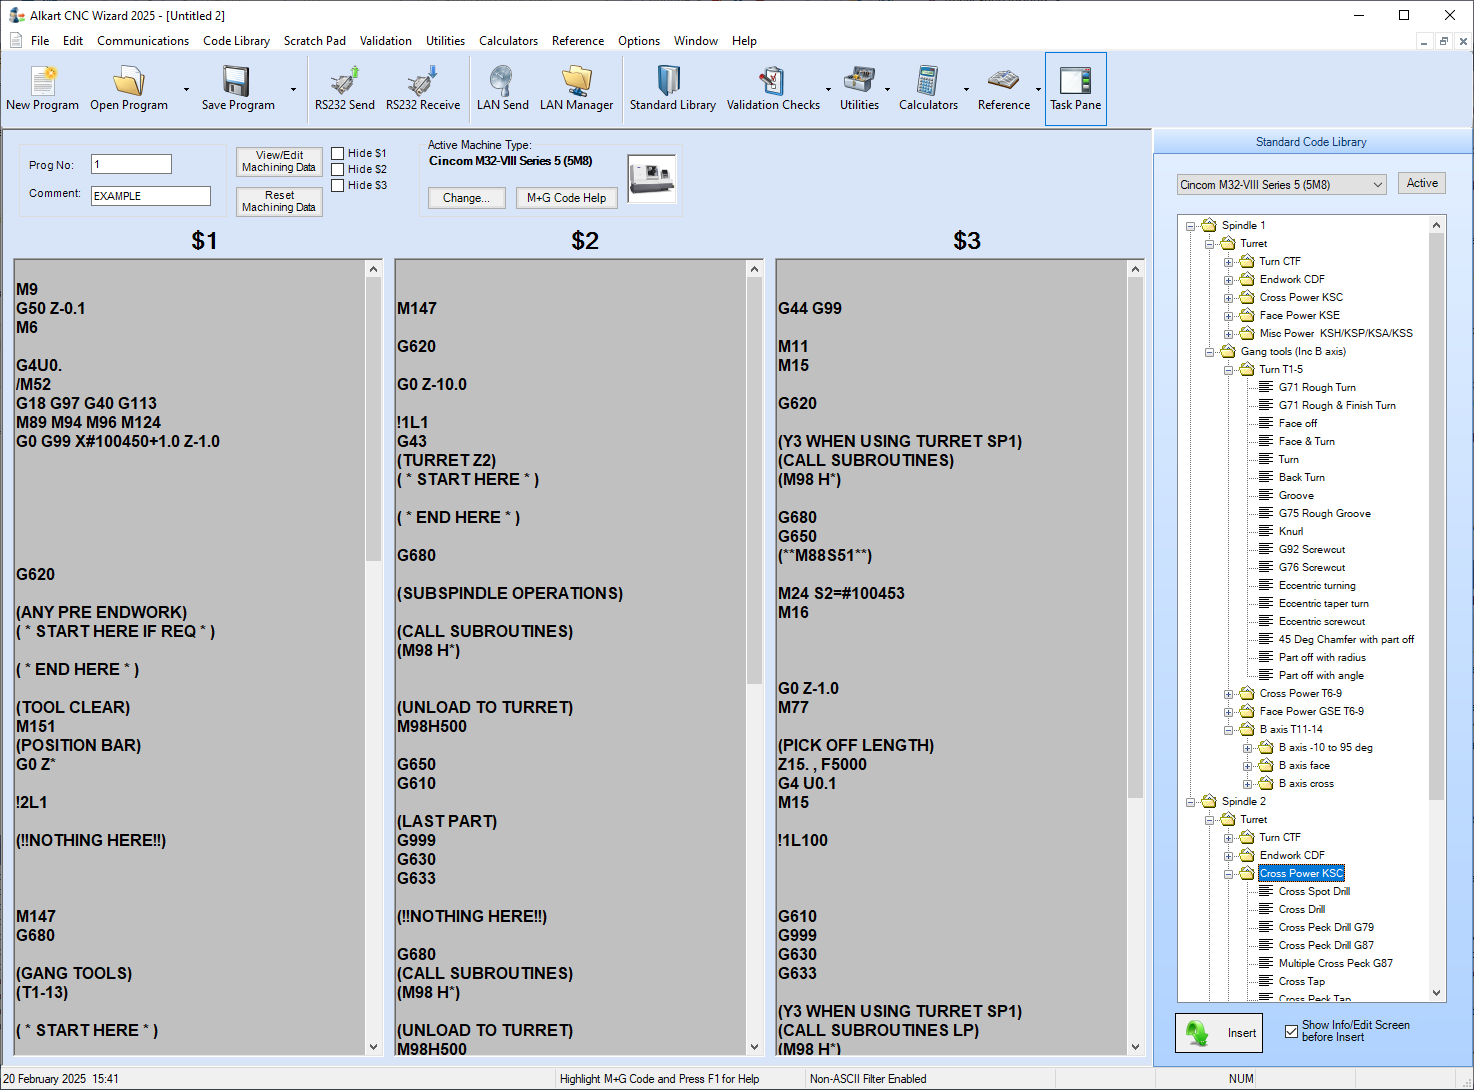The height and width of the screenshot is (1090, 1474).
Task: Open the File menu
Action: coord(40,41)
